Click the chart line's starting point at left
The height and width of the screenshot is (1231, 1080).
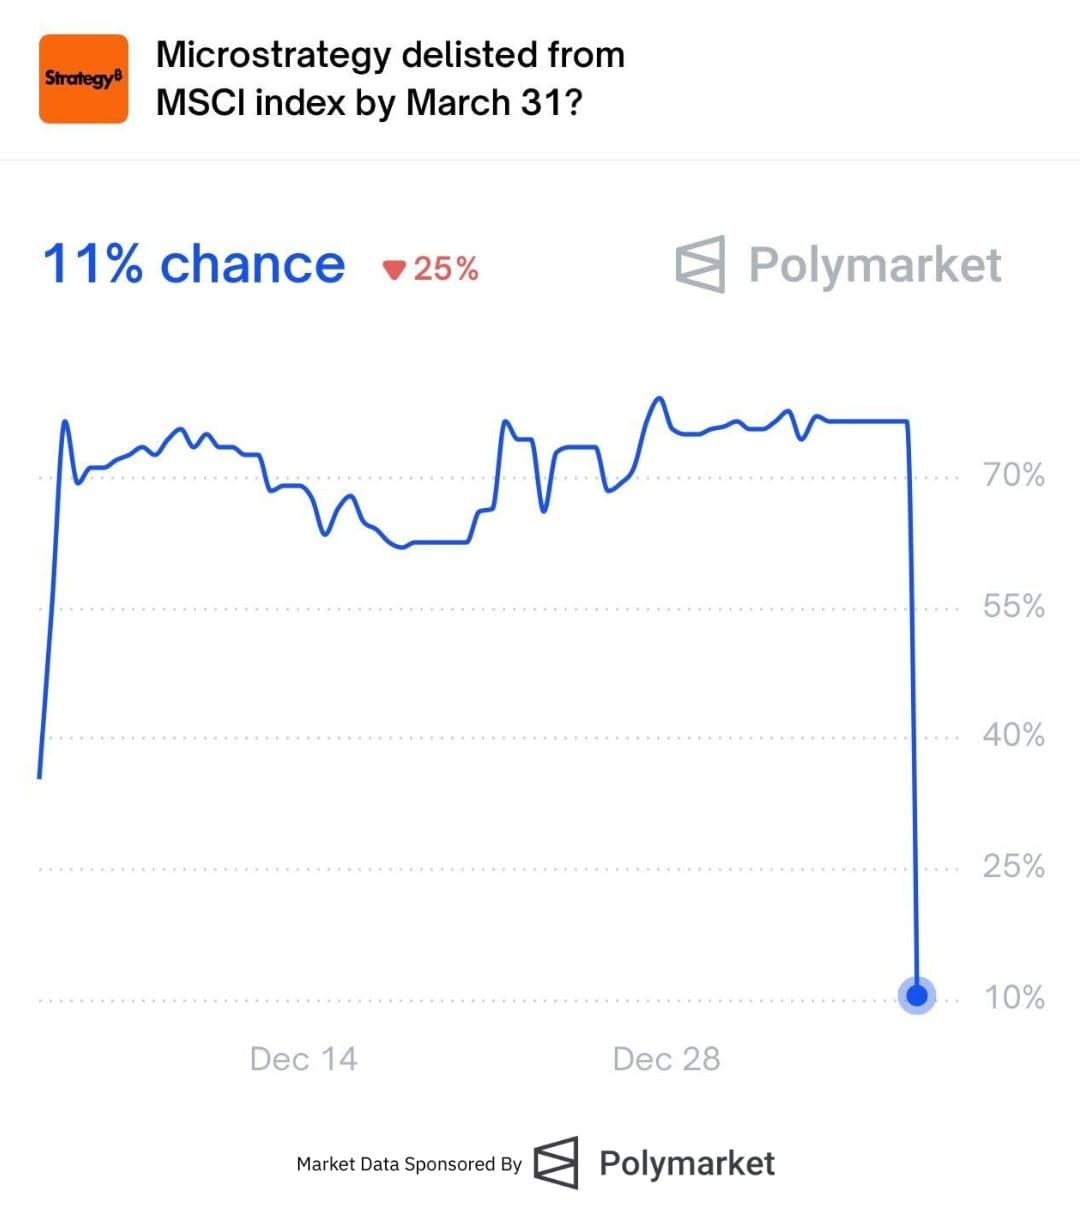(x=40, y=775)
